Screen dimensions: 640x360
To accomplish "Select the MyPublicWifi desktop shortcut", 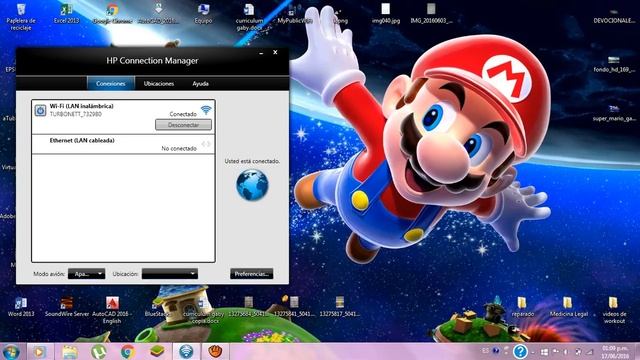I will (295, 13).
